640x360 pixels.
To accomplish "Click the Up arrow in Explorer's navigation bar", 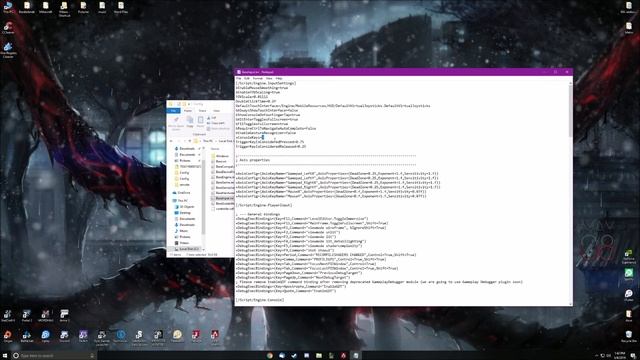I will (x=190, y=141).
